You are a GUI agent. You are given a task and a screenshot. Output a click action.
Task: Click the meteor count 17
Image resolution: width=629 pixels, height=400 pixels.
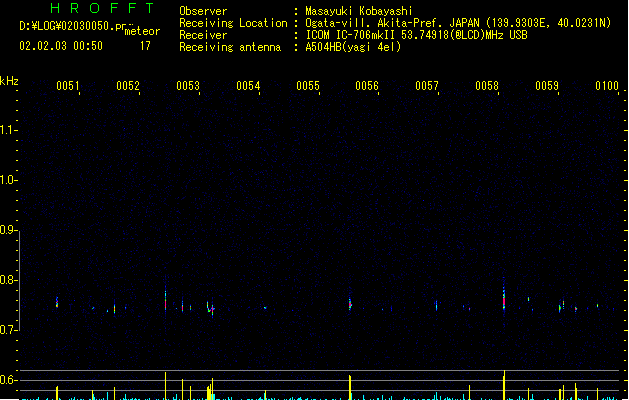point(145,46)
